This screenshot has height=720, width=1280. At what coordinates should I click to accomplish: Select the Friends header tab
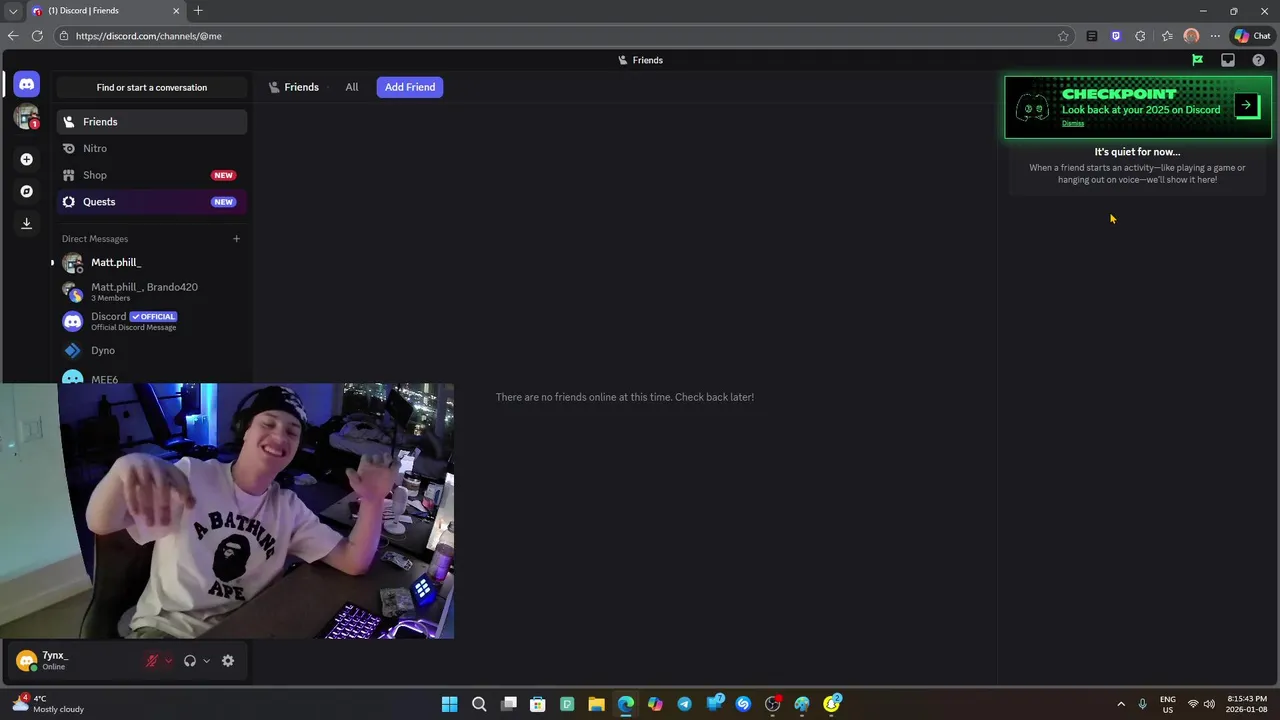click(294, 87)
